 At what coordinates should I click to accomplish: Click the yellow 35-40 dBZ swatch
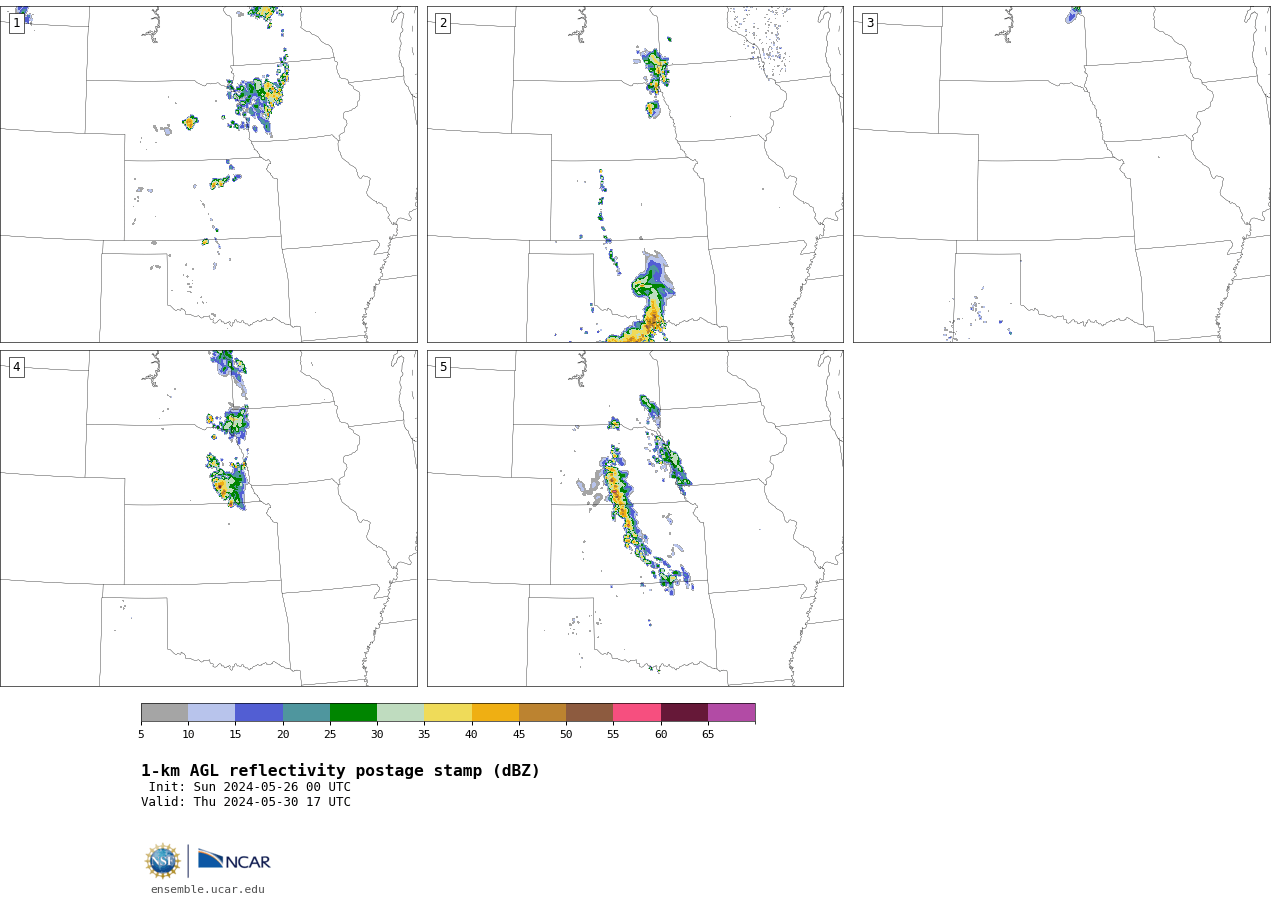448,712
